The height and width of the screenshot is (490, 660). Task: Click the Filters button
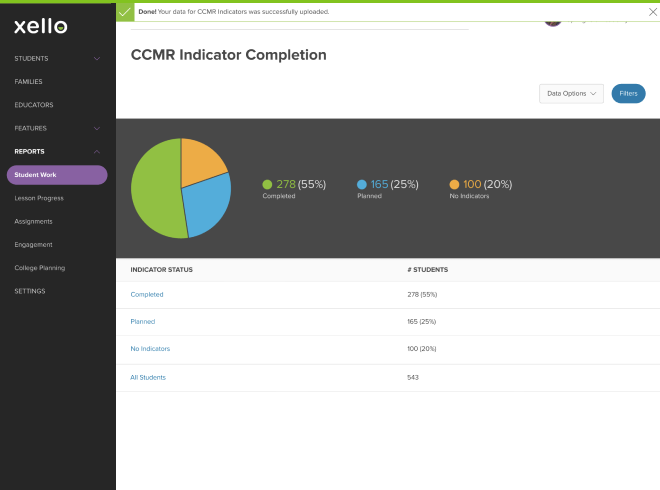click(x=628, y=94)
